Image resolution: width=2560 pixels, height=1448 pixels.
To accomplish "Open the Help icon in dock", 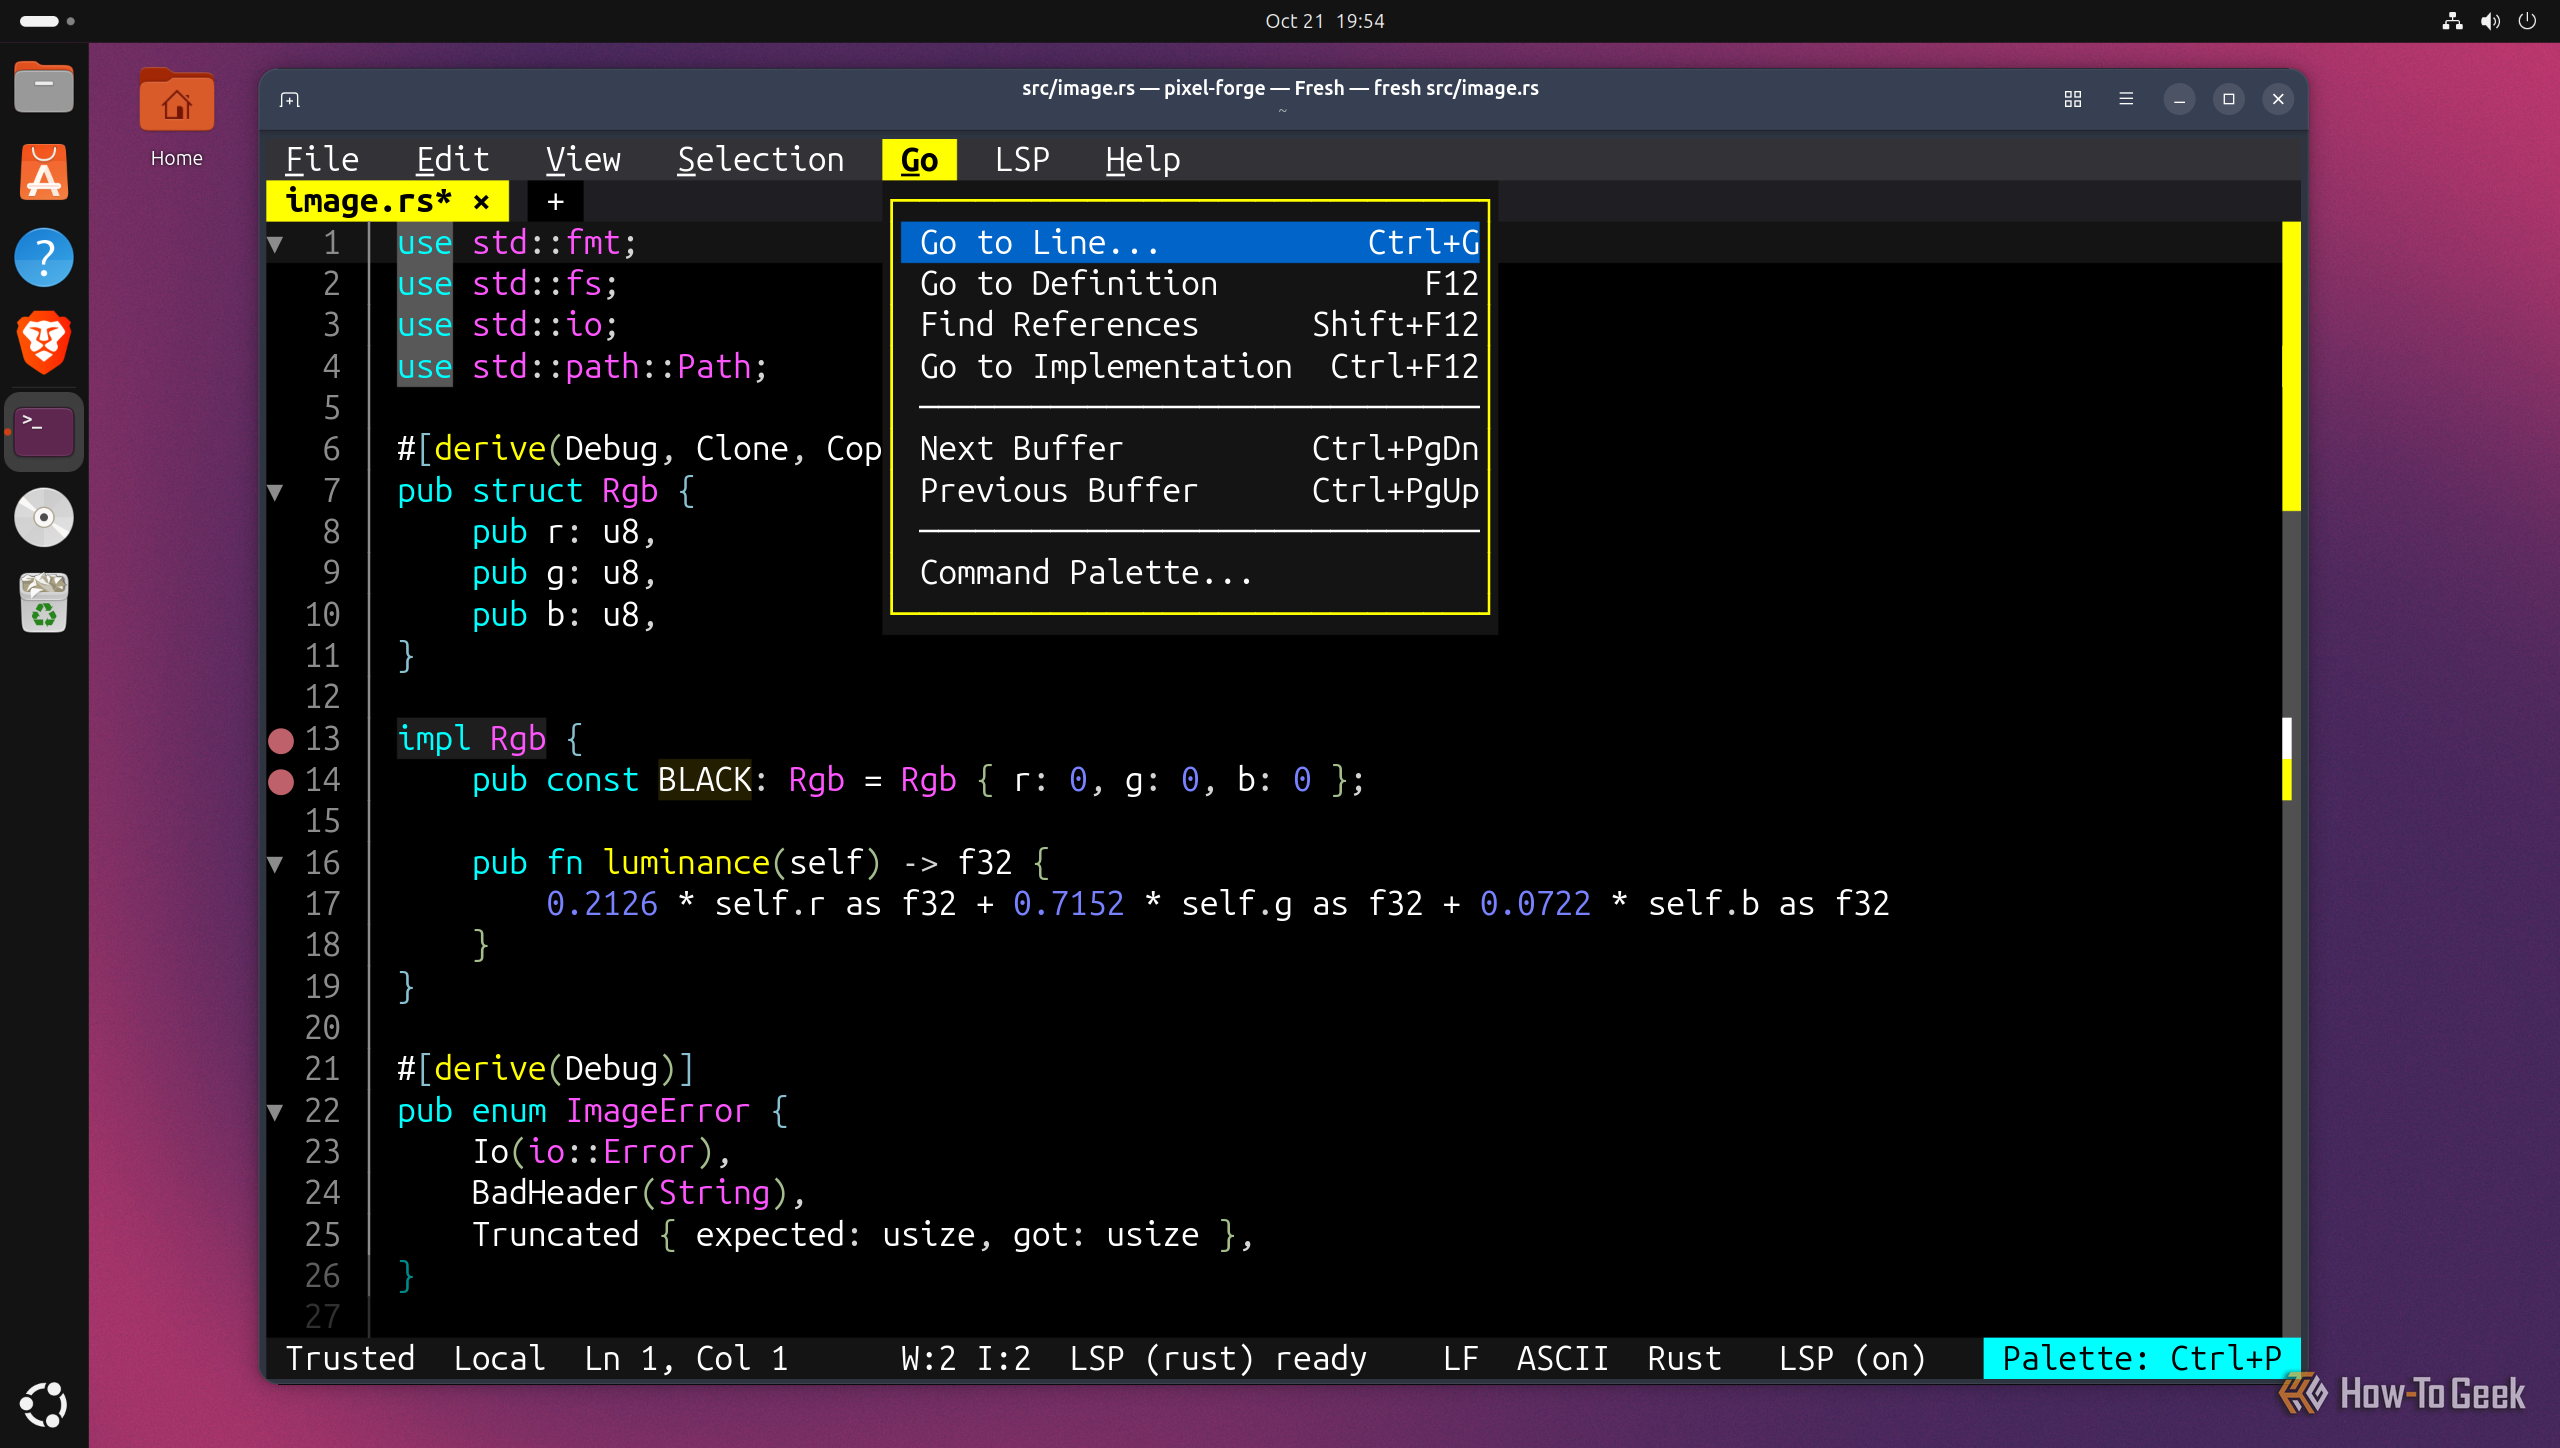I will [44, 258].
